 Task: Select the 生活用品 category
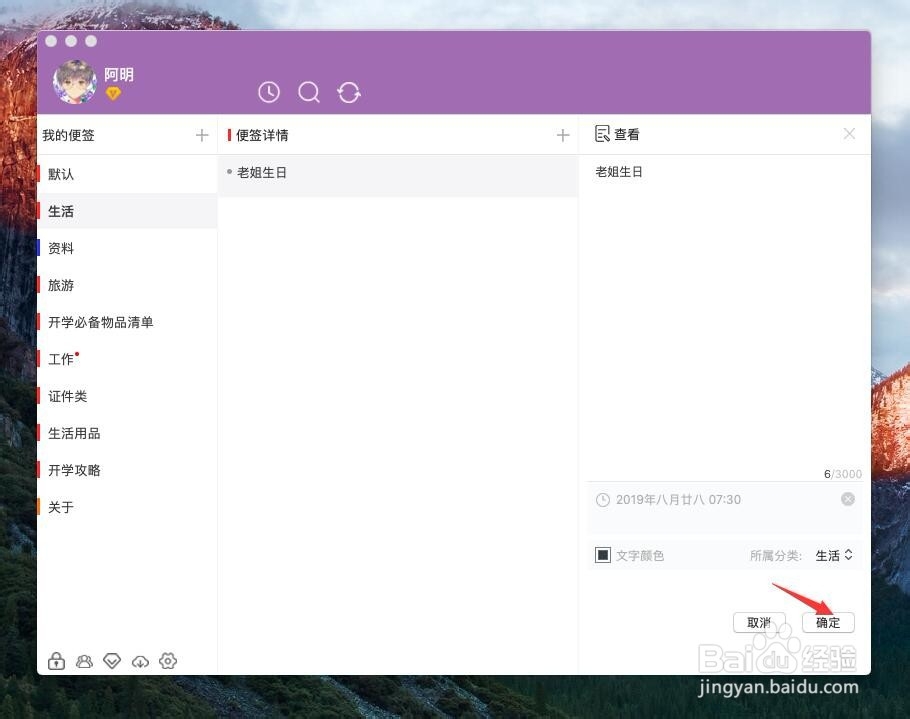click(x=127, y=433)
